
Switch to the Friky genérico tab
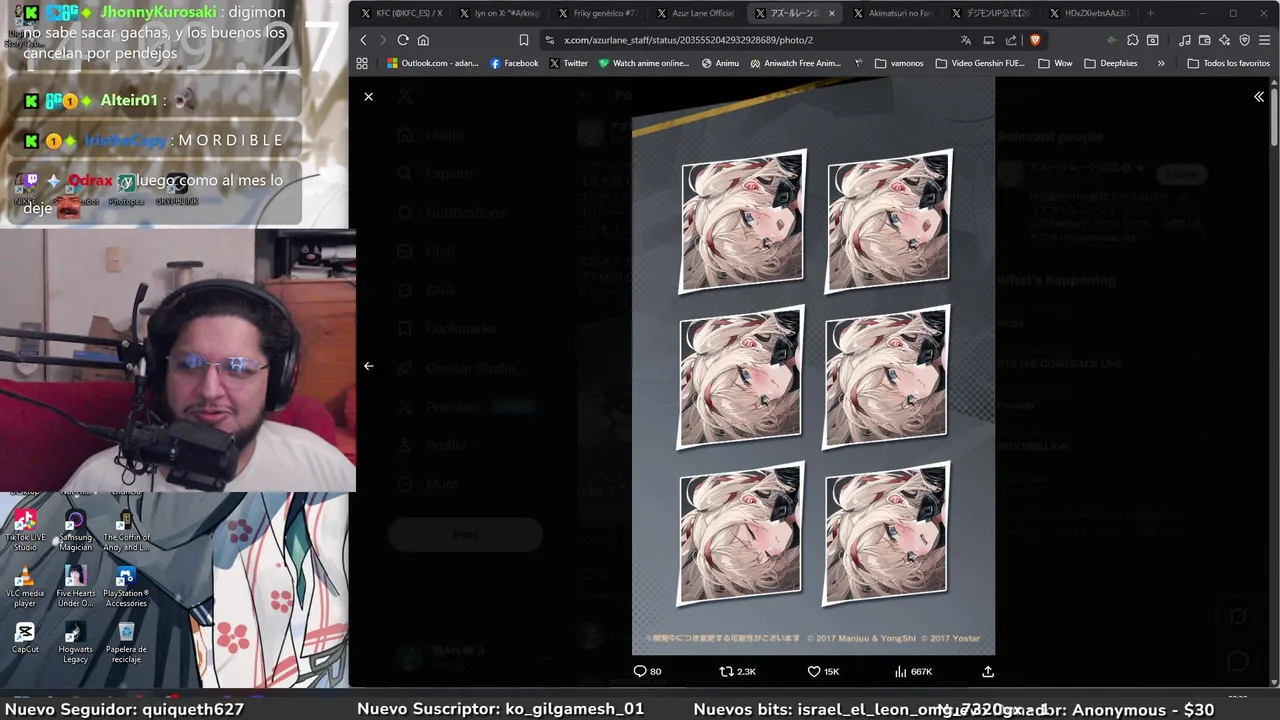[x=598, y=13]
